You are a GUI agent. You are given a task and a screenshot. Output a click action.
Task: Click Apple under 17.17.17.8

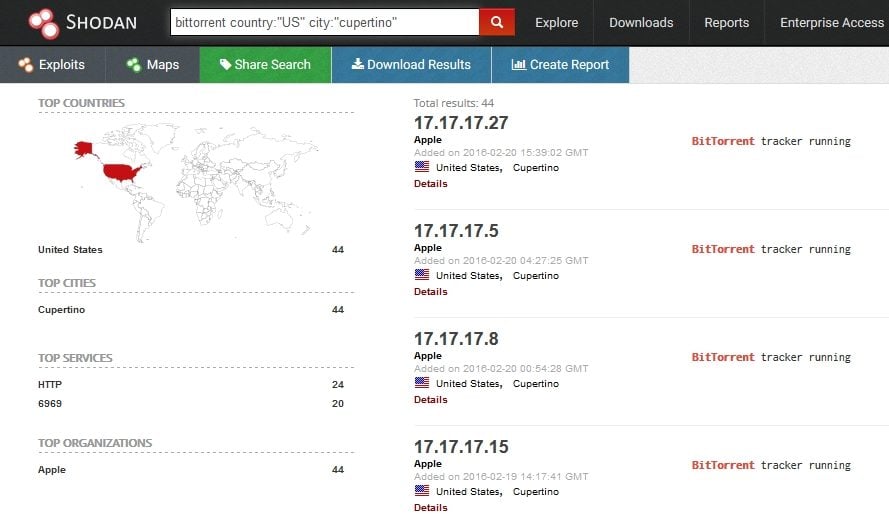(427, 355)
